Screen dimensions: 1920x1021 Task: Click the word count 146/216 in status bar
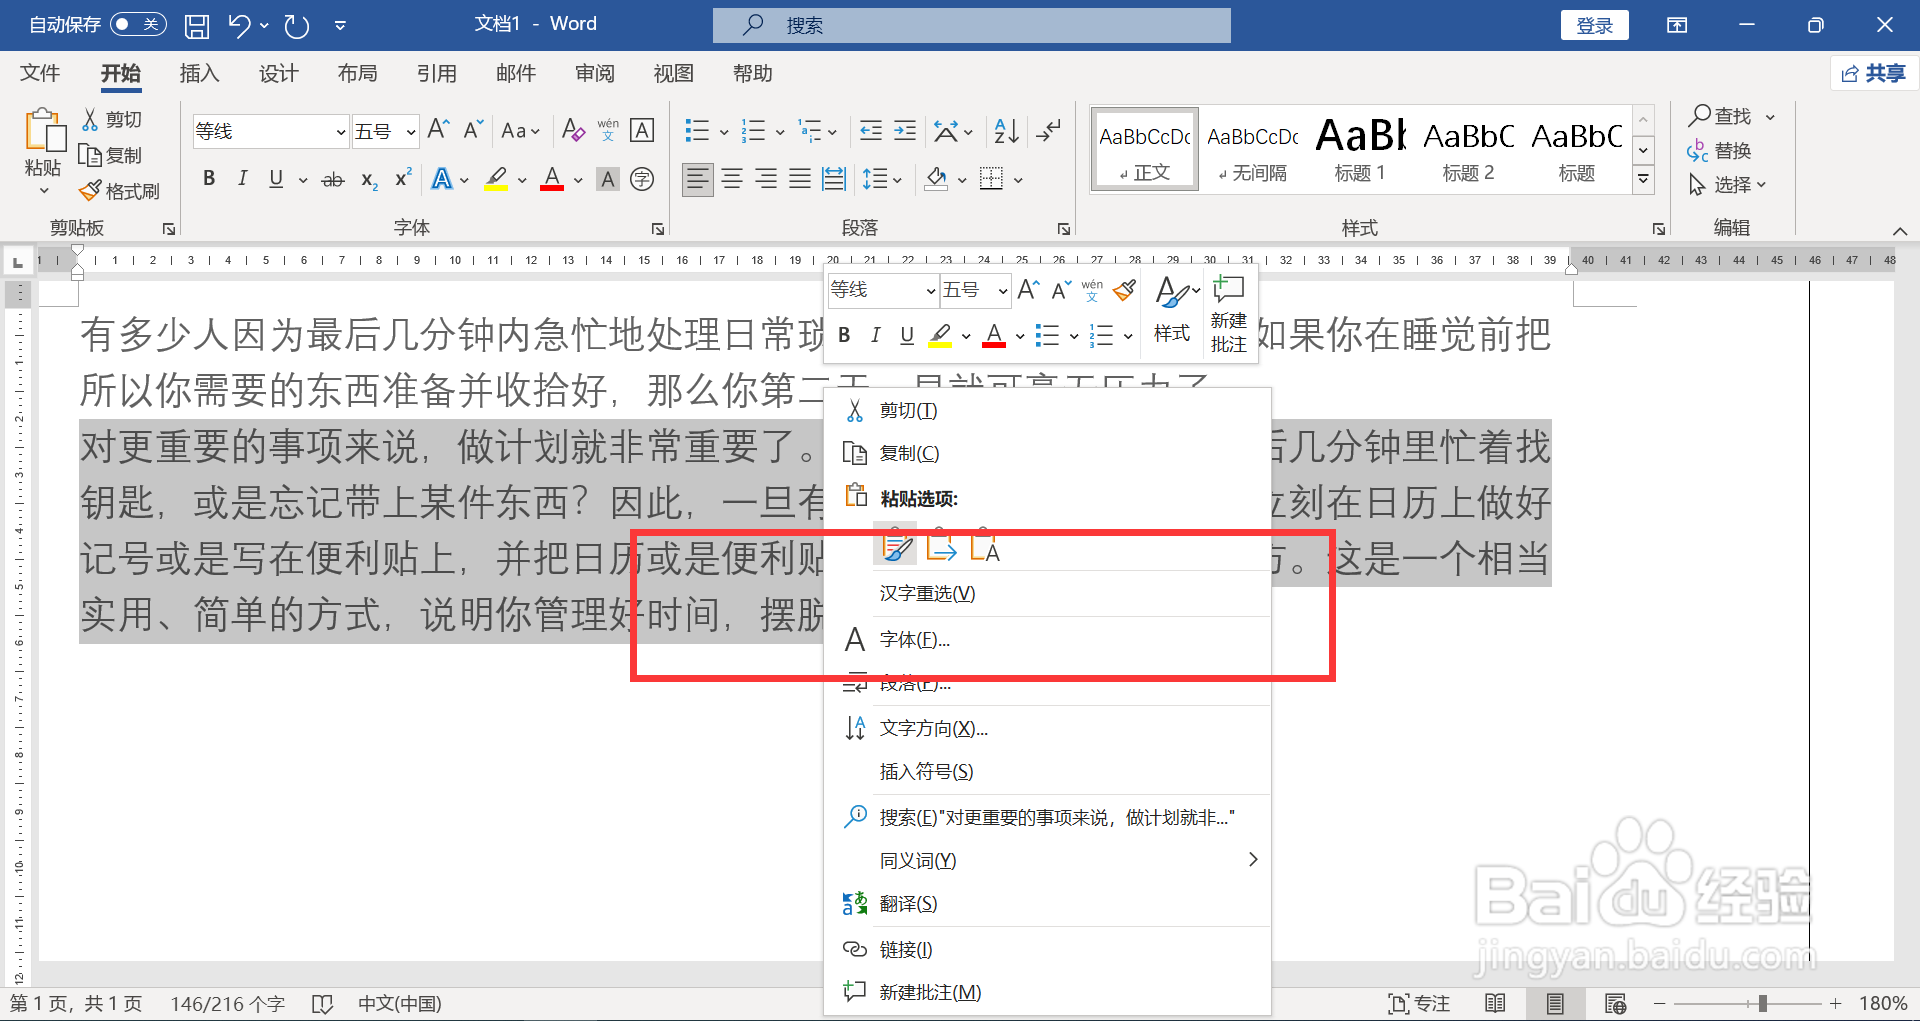pos(227,1003)
